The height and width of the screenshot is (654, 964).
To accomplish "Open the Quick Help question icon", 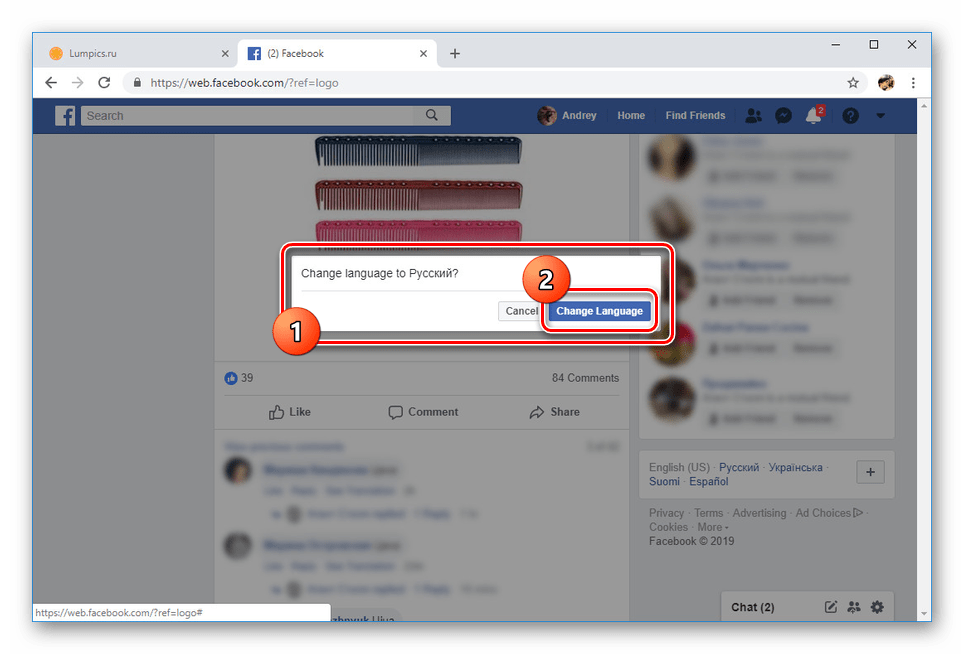I will point(850,116).
